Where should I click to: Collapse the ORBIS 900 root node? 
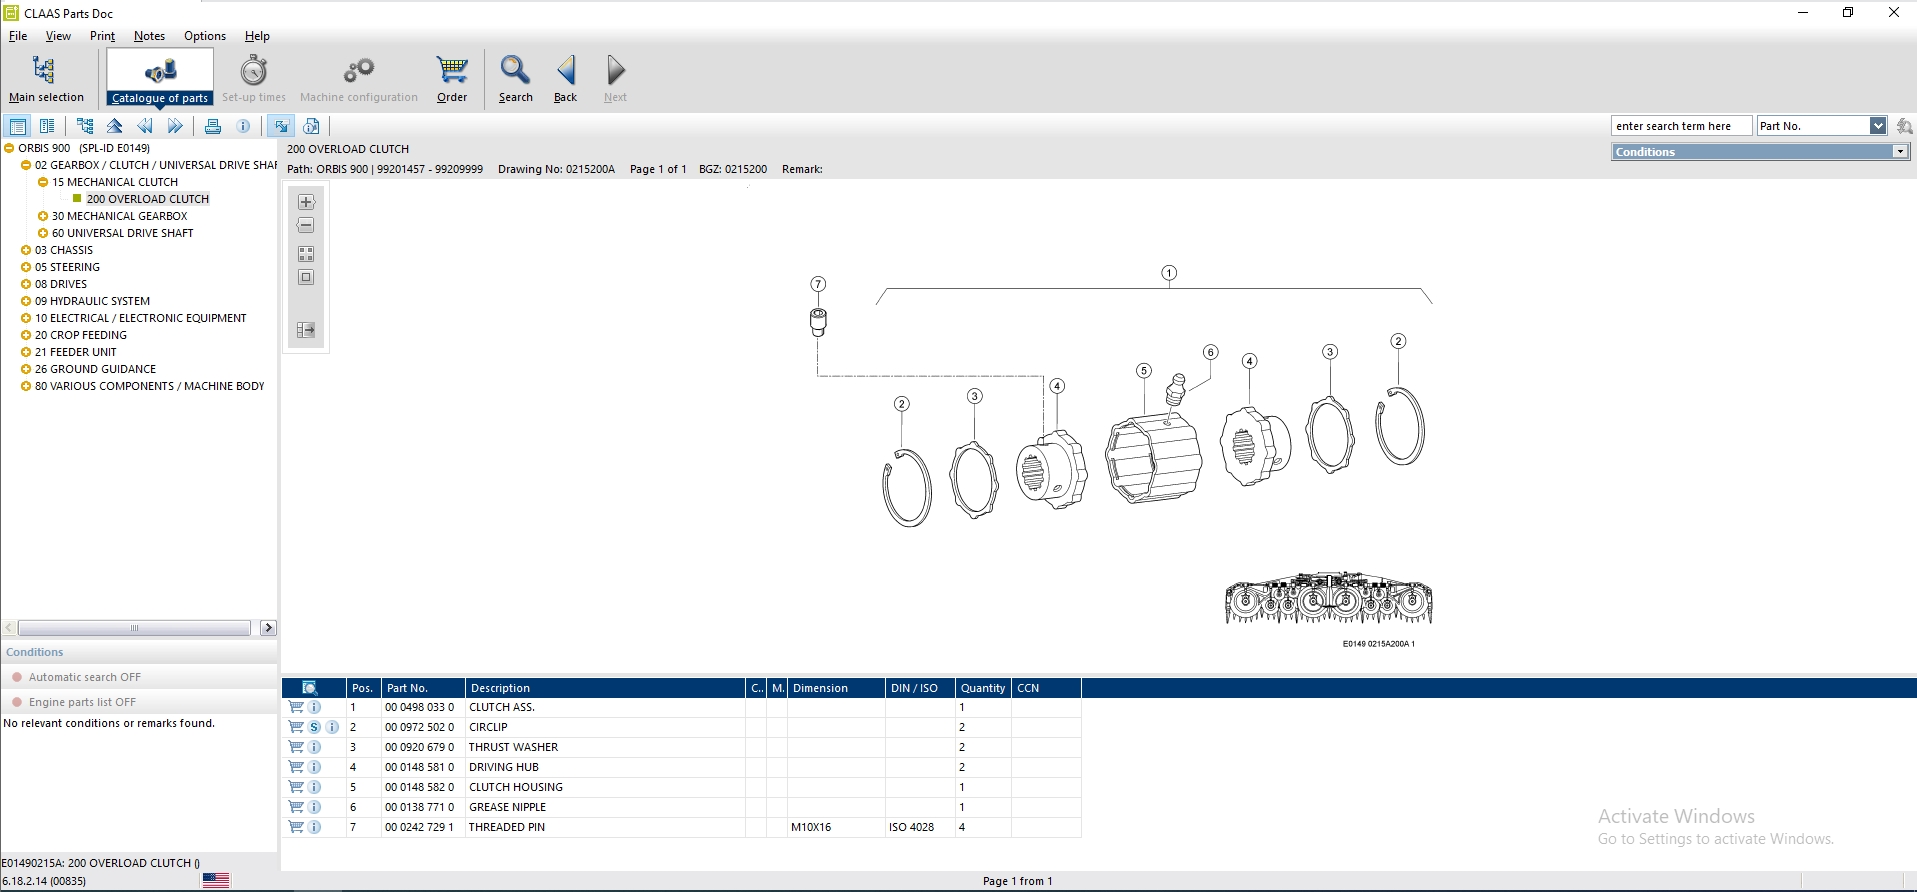(9, 148)
